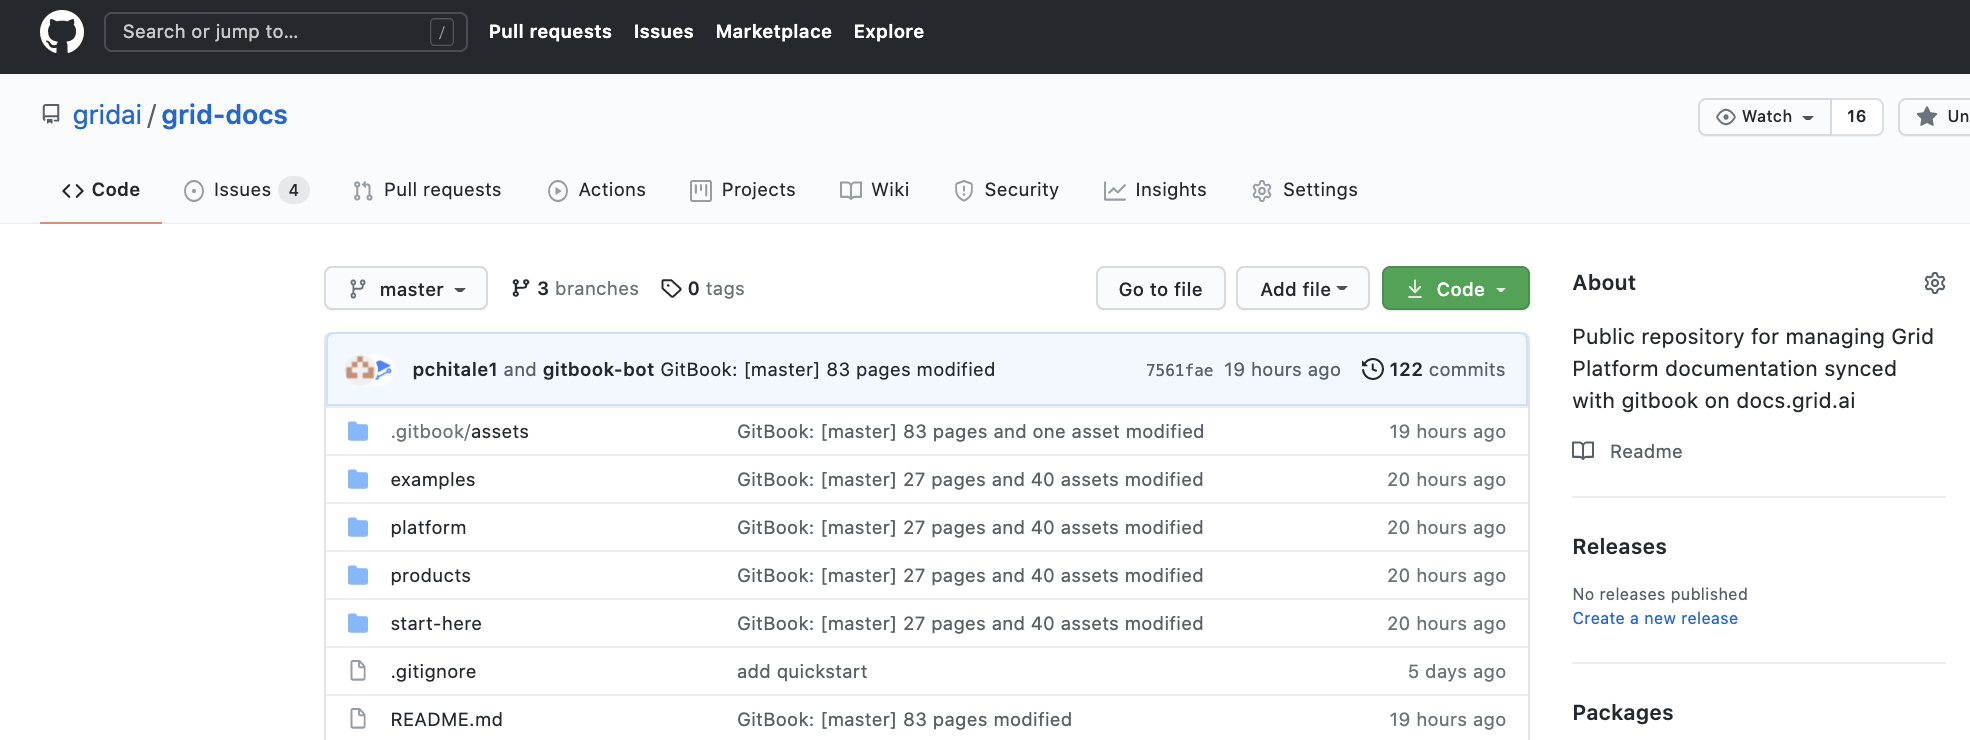1970x740 pixels.
Task: Switch to the Actions tab
Action: [597, 190]
